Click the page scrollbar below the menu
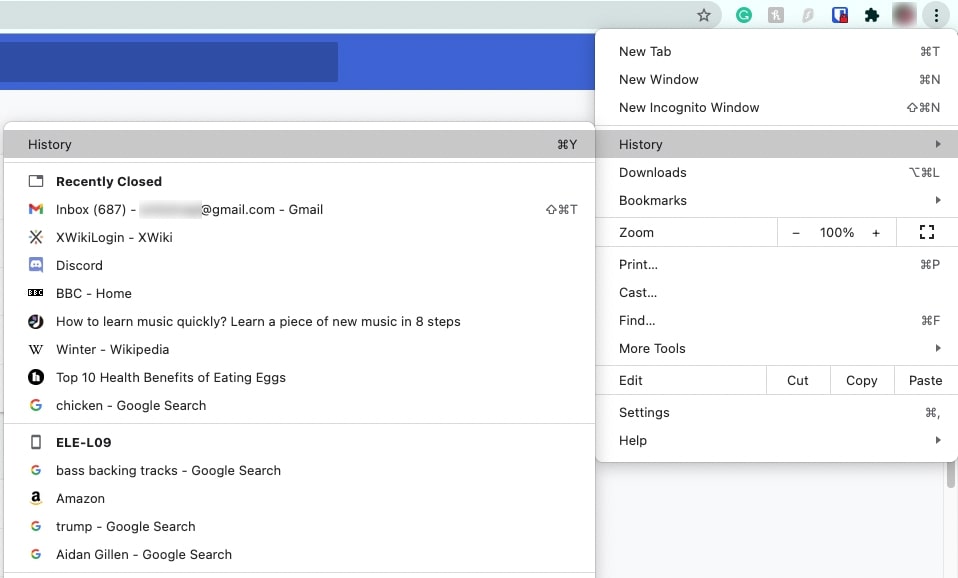Viewport: 958px width, 578px height. [951, 475]
